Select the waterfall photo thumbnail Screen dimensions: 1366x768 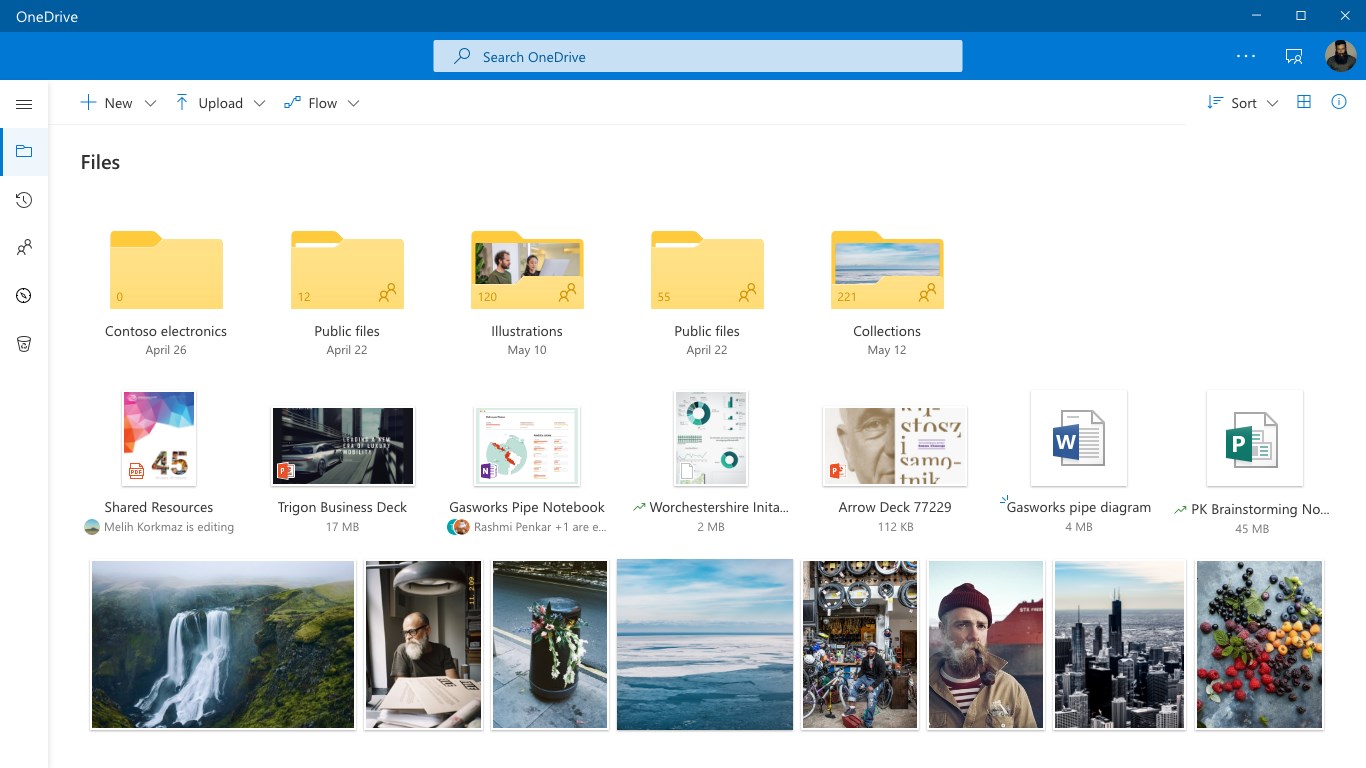click(x=223, y=644)
